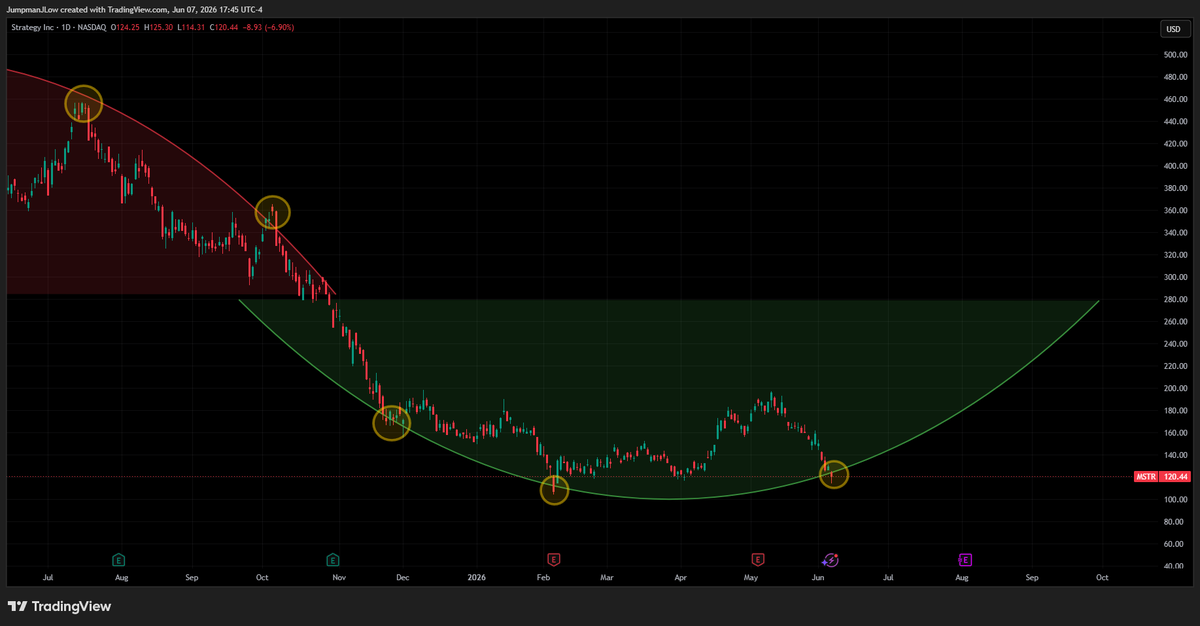Click the 200.00 price axis label
Image resolution: width=1200 pixels, height=626 pixels.
(x=1175, y=388)
